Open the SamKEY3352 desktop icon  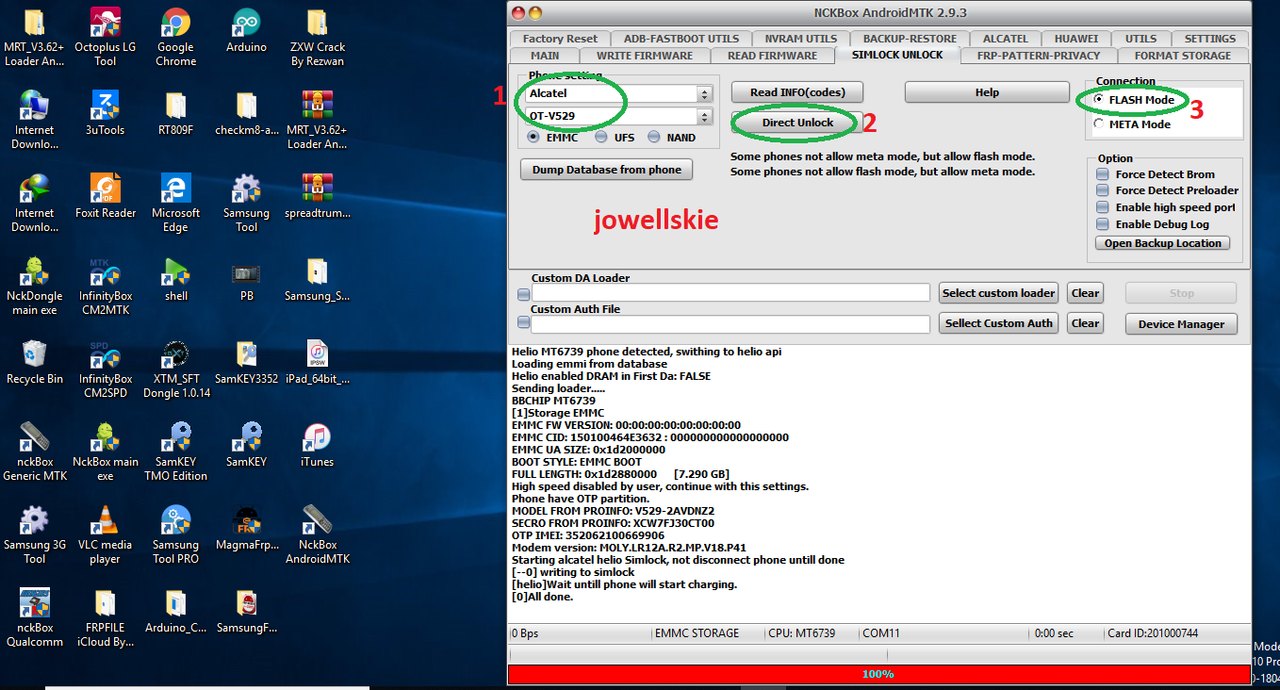[x=246, y=362]
